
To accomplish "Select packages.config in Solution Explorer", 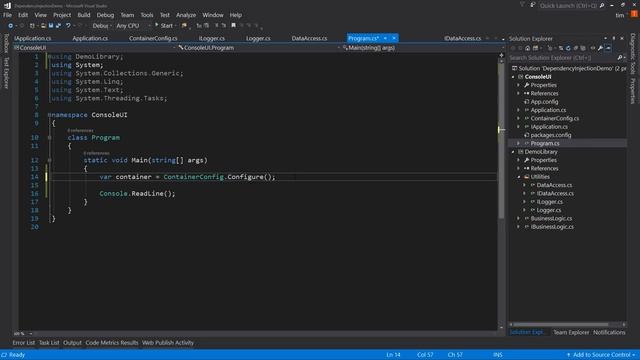I will (x=551, y=135).
